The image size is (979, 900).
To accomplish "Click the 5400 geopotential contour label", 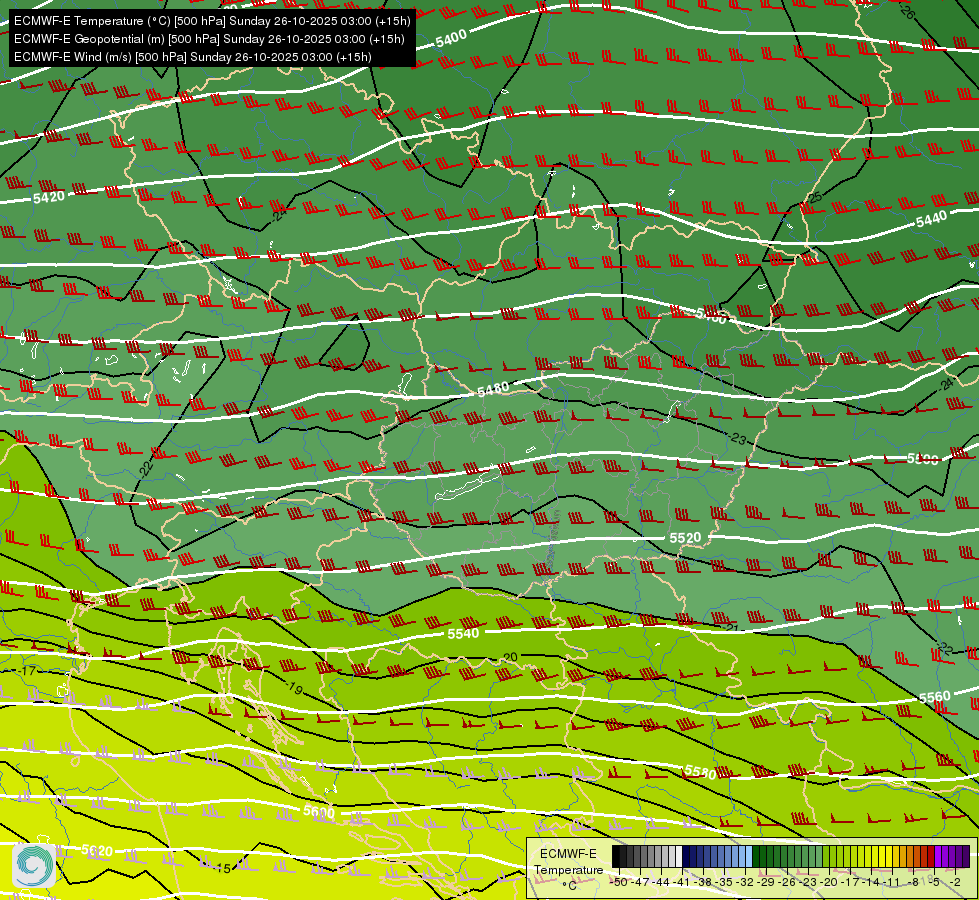I will pyautogui.click(x=451, y=39).
